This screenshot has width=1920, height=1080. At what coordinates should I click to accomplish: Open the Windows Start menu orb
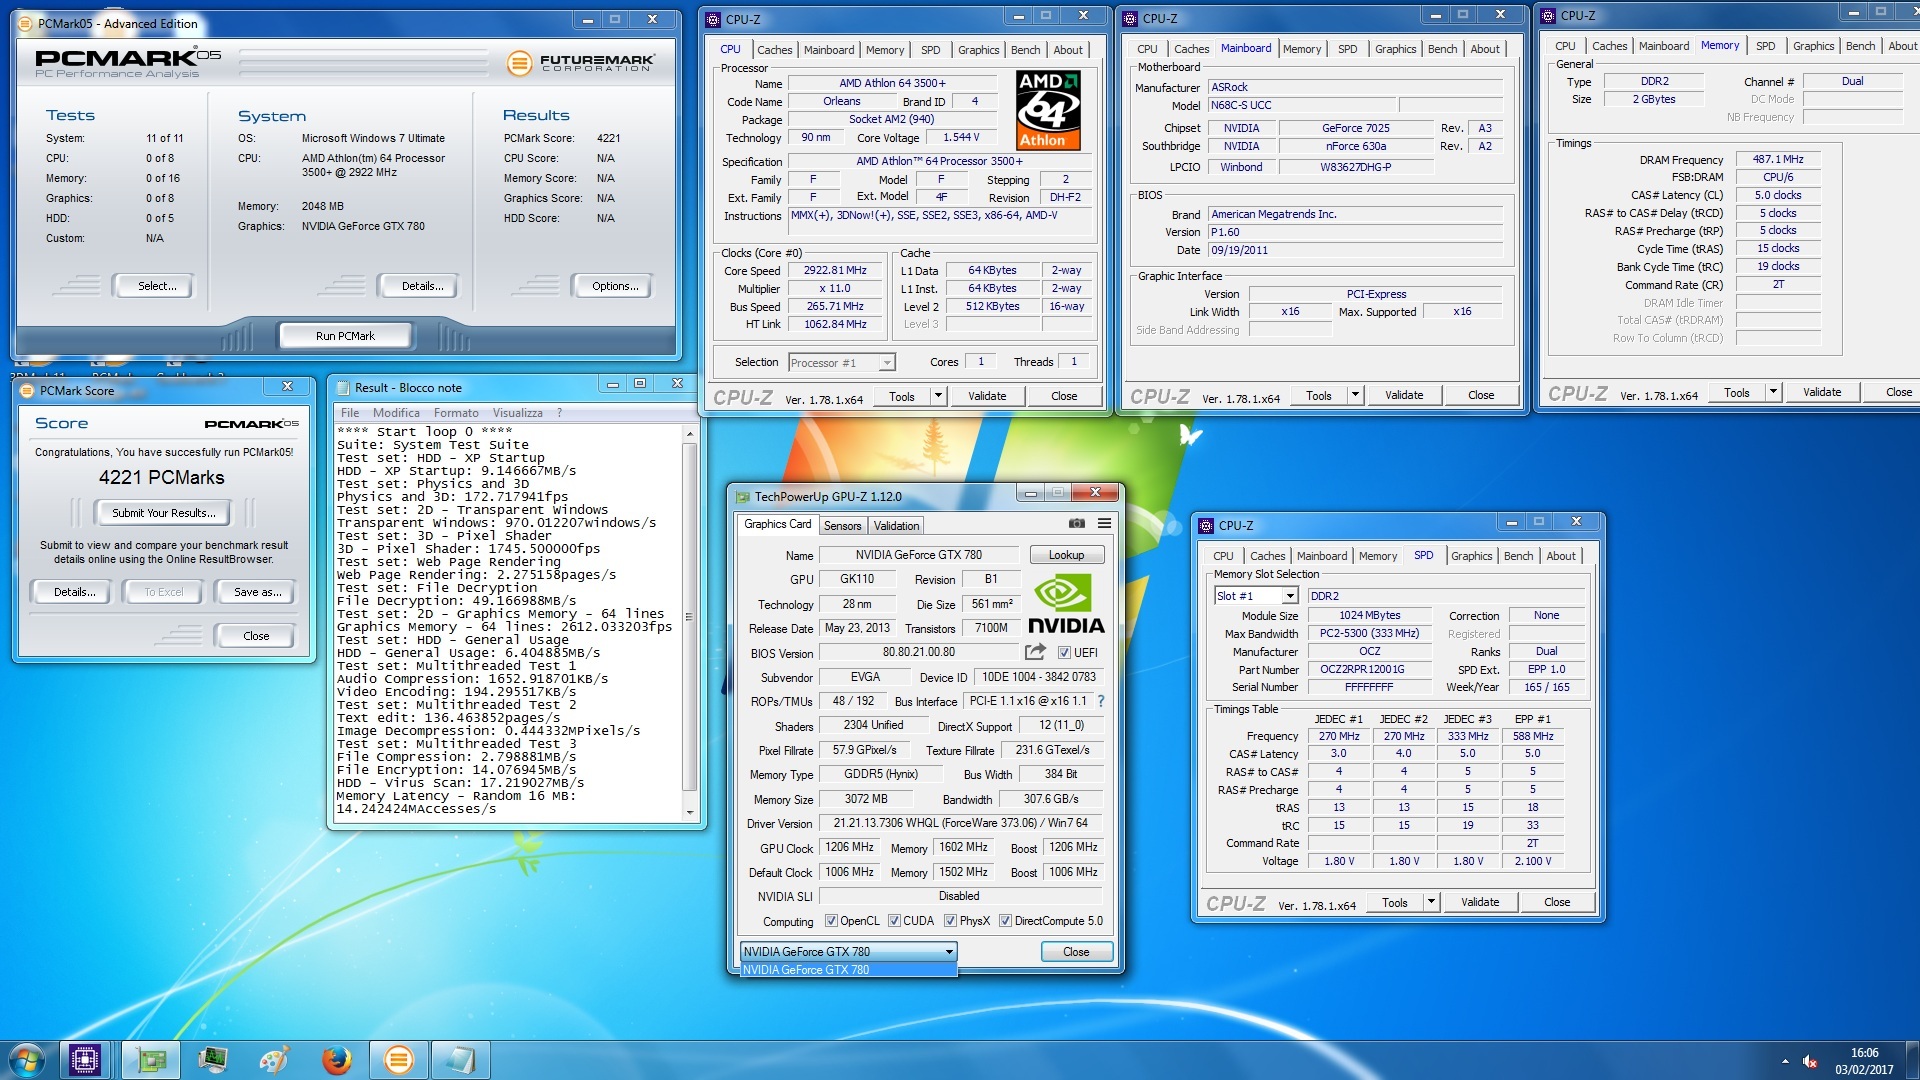pyautogui.click(x=26, y=1060)
